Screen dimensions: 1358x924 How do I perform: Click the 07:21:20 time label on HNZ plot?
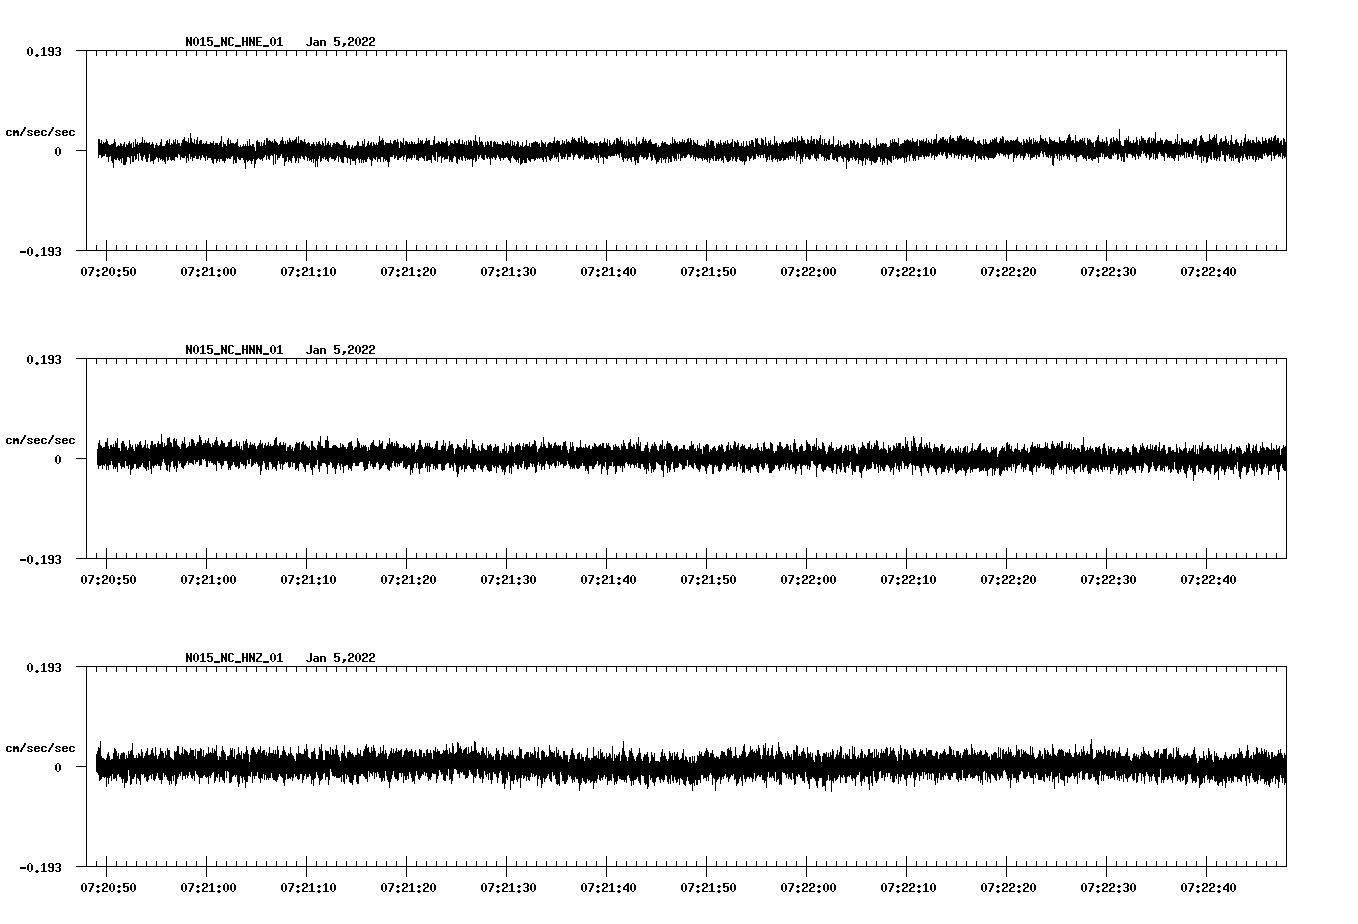tap(408, 888)
